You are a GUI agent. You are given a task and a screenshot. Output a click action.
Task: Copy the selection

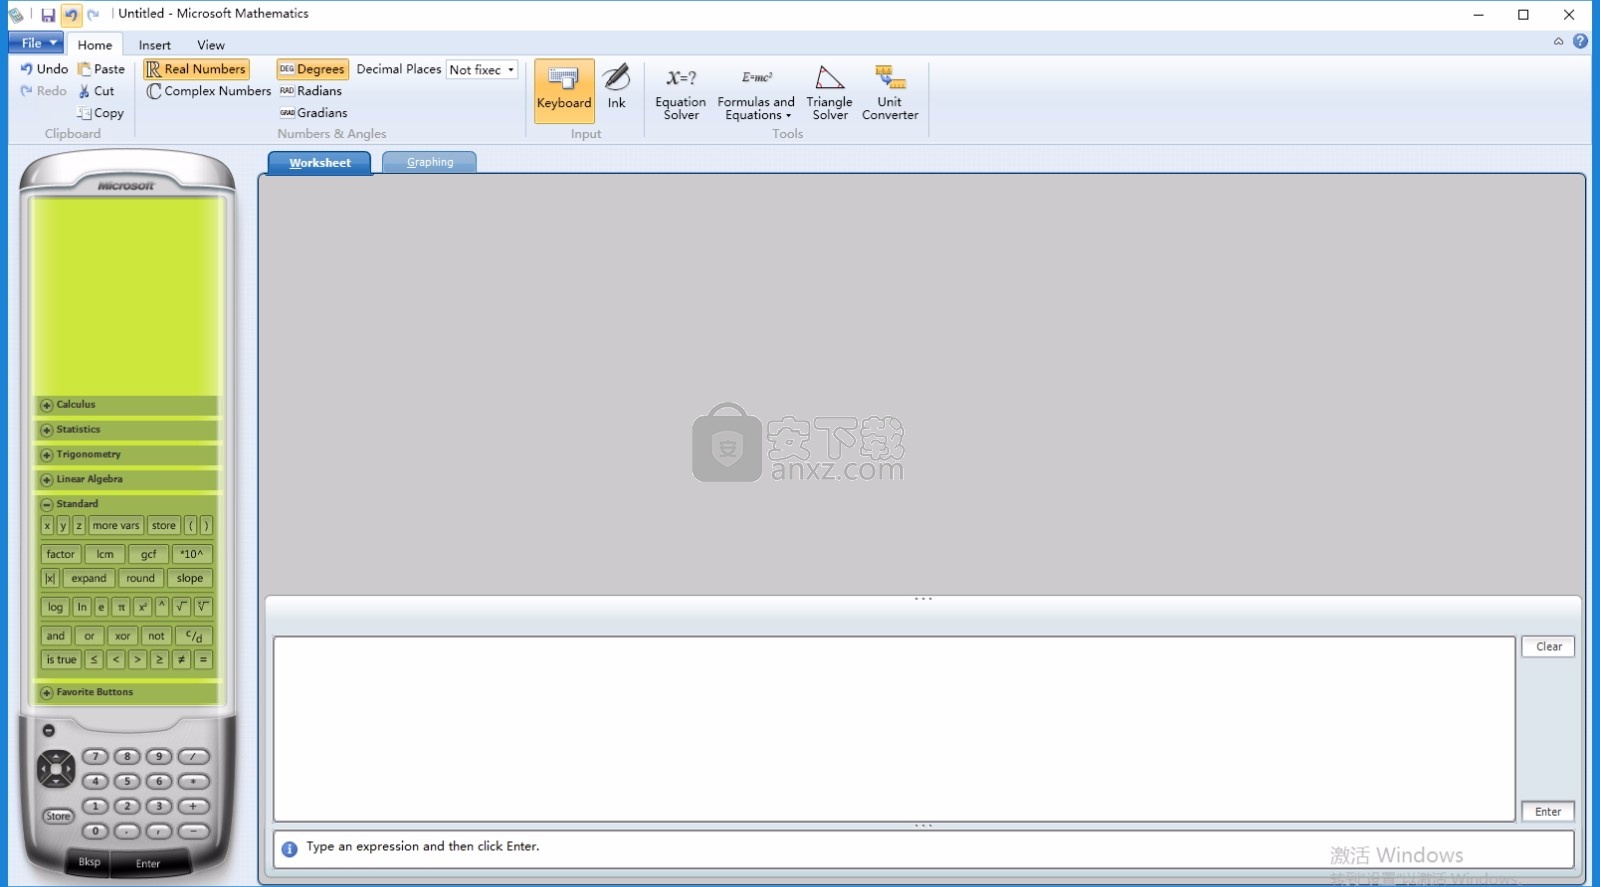tap(101, 113)
